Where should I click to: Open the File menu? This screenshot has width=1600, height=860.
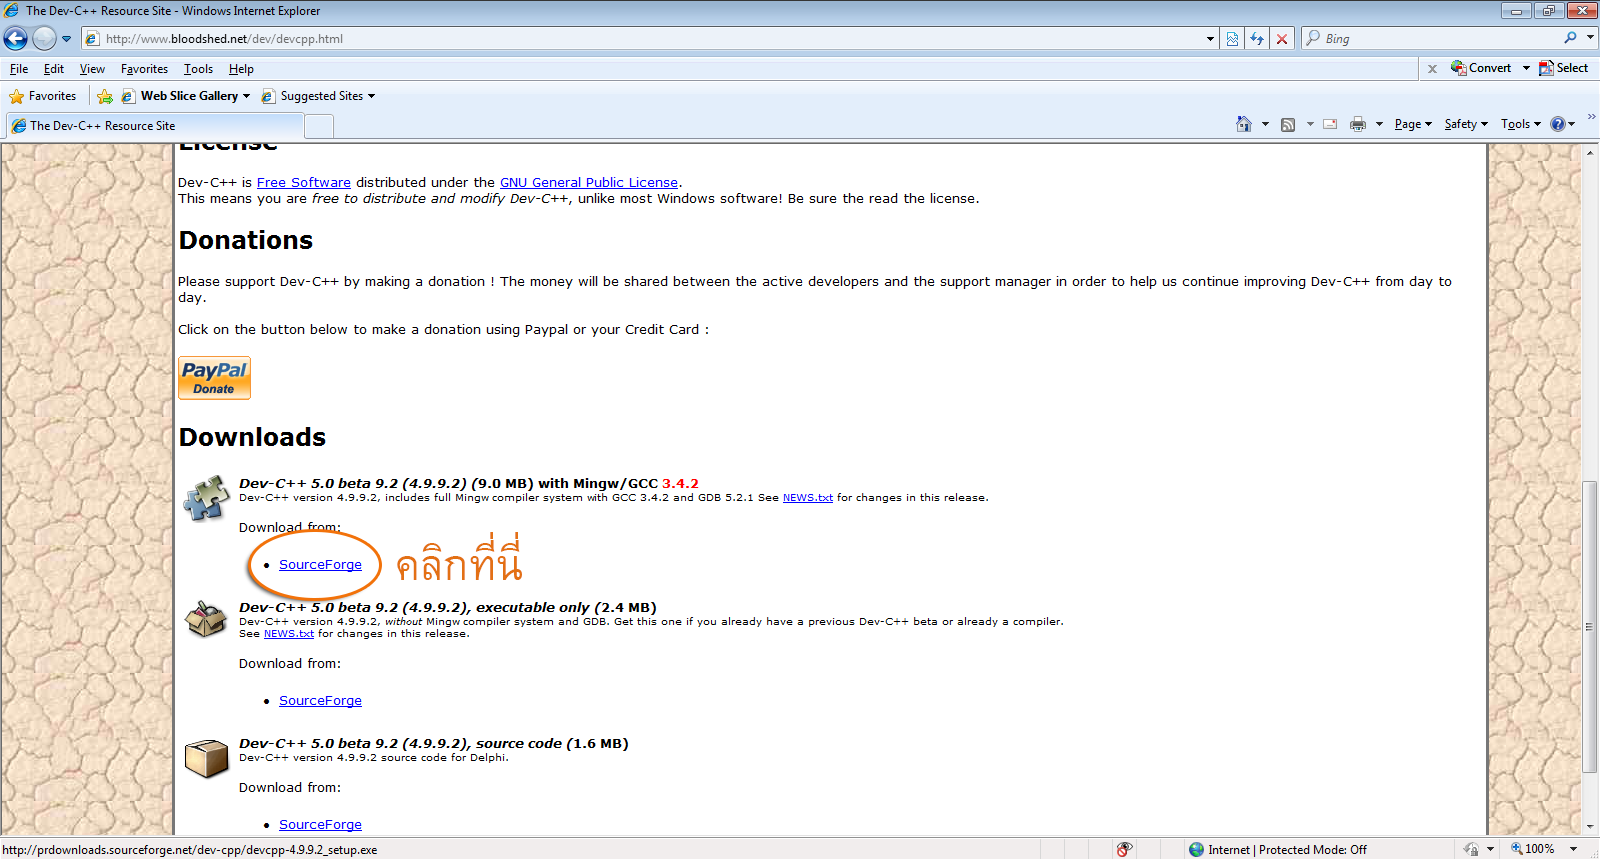[x=19, y=69]
